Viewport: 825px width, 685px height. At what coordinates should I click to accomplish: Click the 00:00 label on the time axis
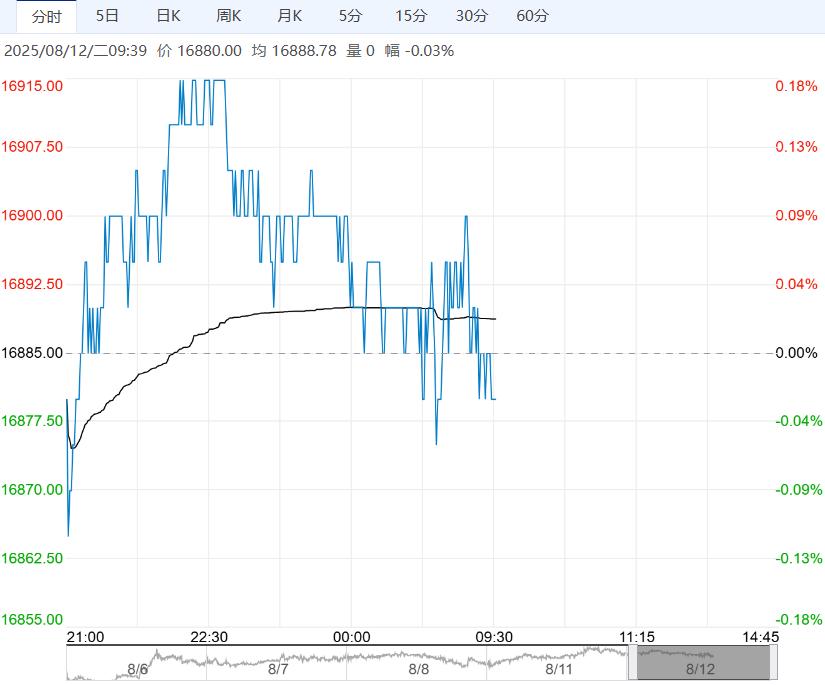[x=352, y=637]
